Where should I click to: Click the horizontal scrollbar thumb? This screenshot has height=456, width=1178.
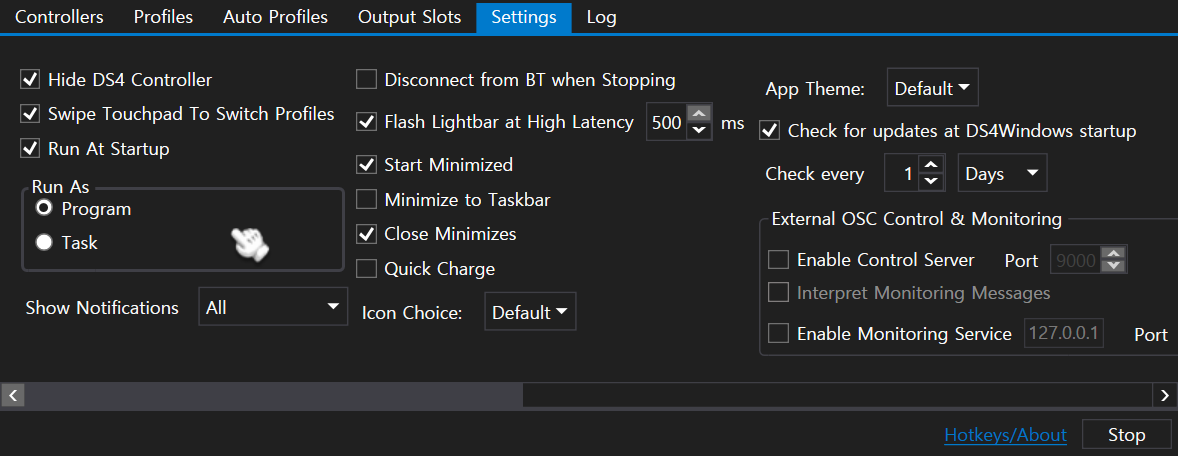273,394
